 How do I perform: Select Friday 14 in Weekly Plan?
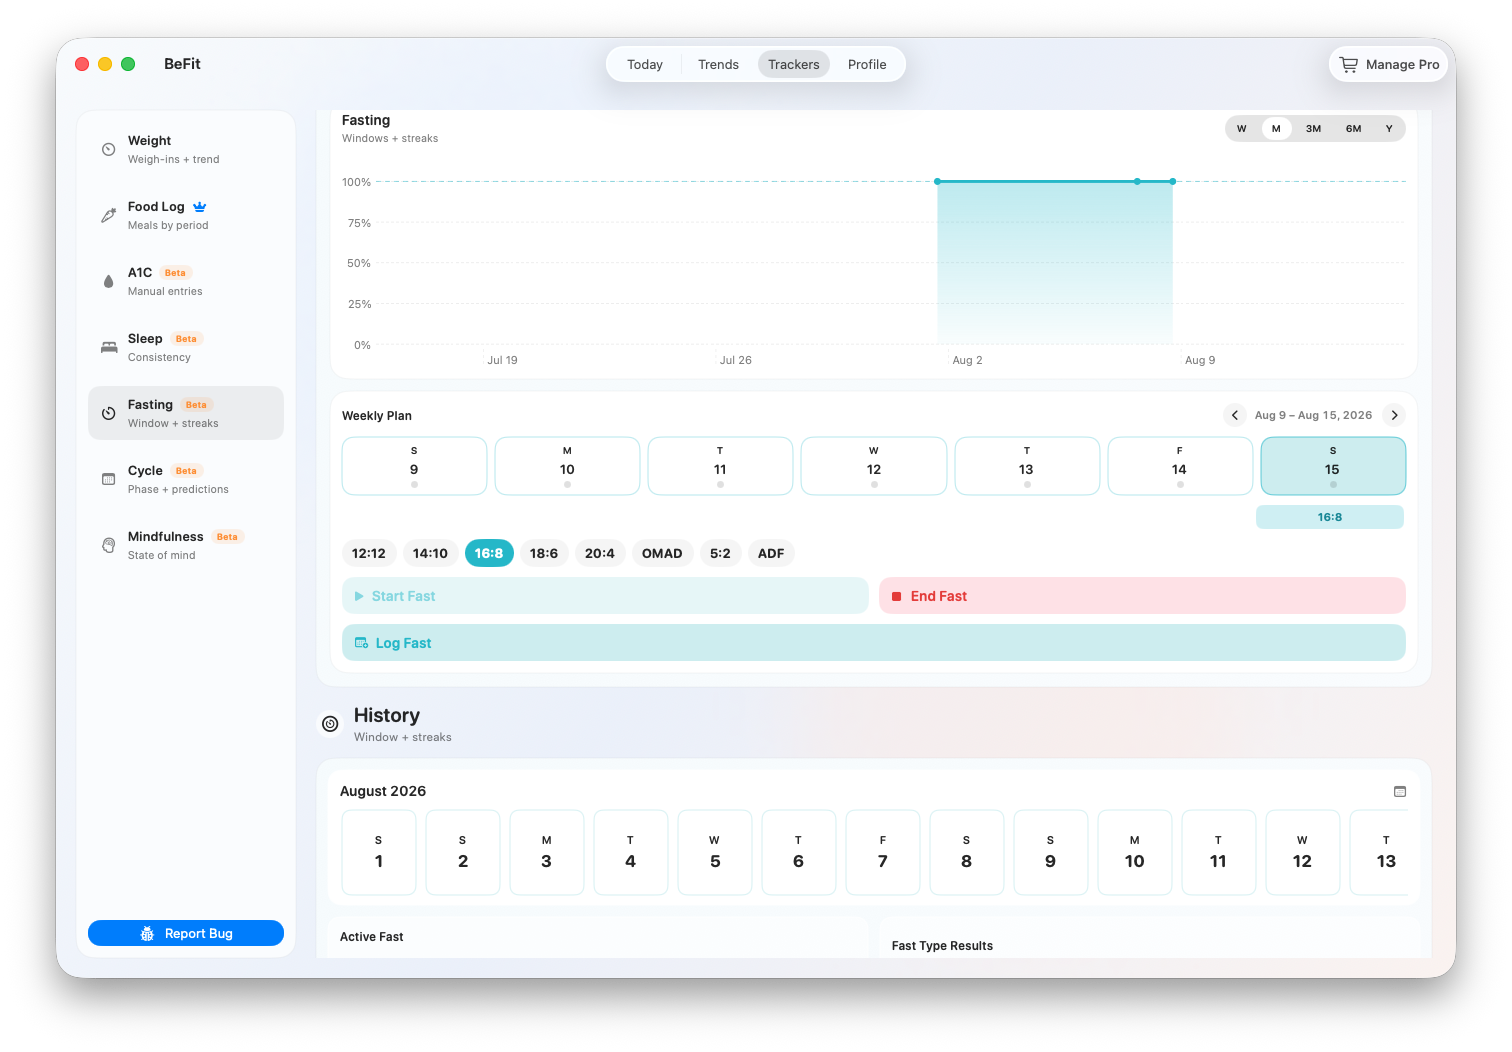point(1180,466)
